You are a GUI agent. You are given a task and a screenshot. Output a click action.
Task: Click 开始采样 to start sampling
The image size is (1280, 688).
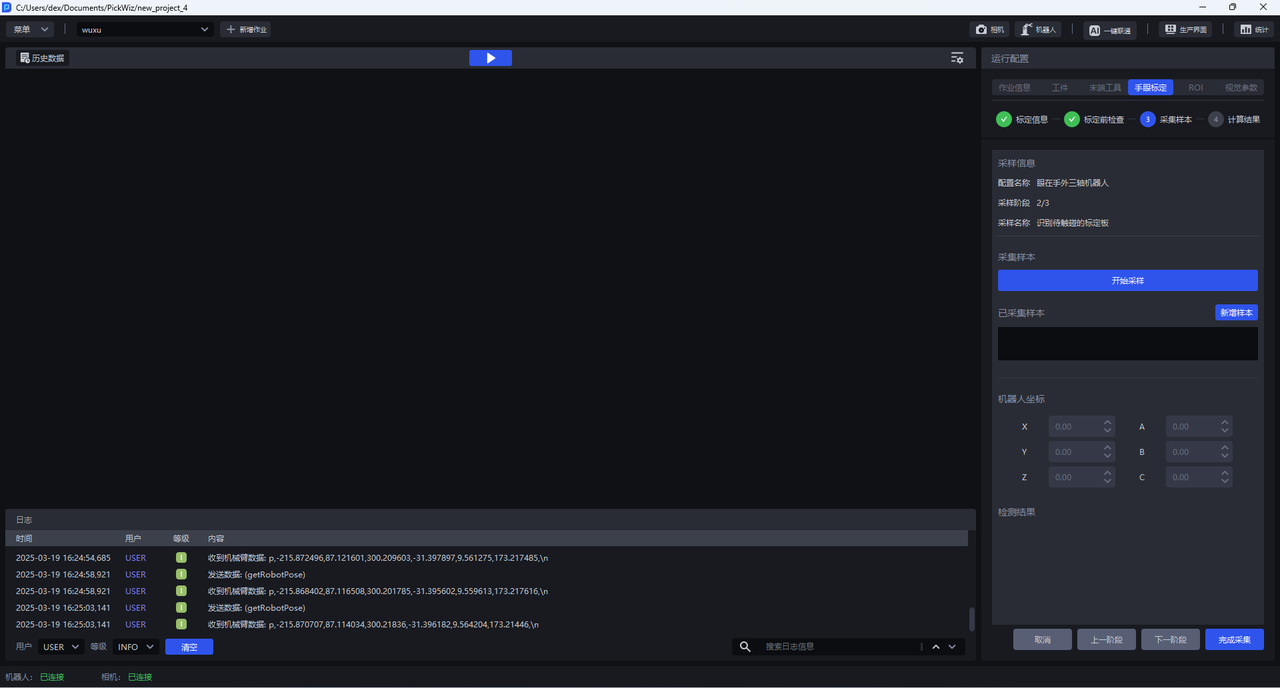point(1127,281)
